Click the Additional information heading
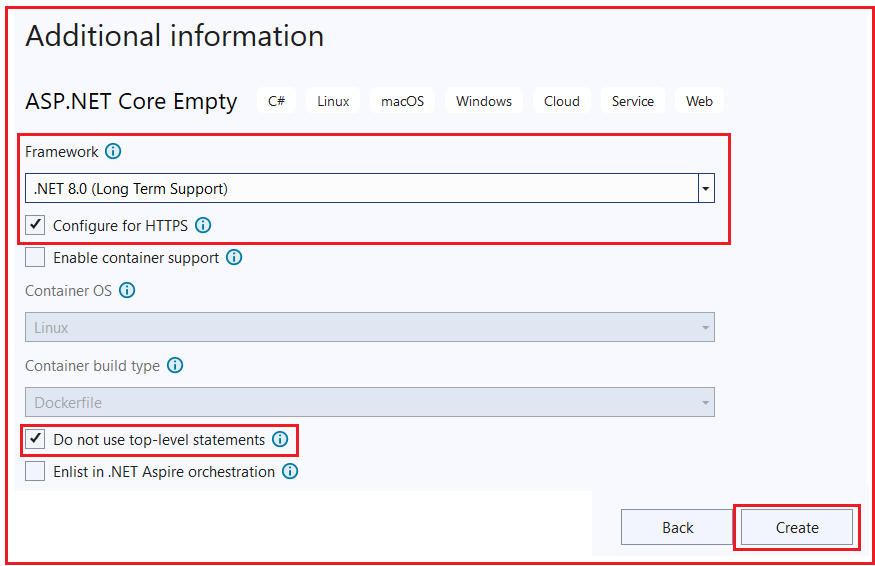 pyautogui.click(x=175, y=36)
